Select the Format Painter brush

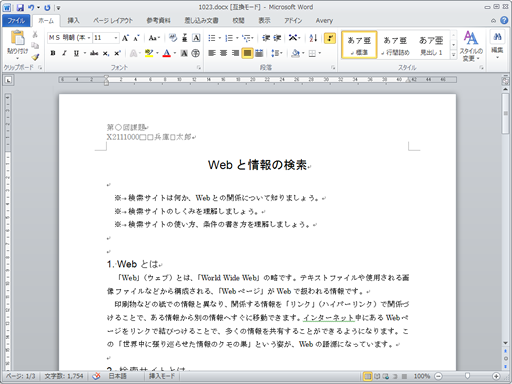35,57
